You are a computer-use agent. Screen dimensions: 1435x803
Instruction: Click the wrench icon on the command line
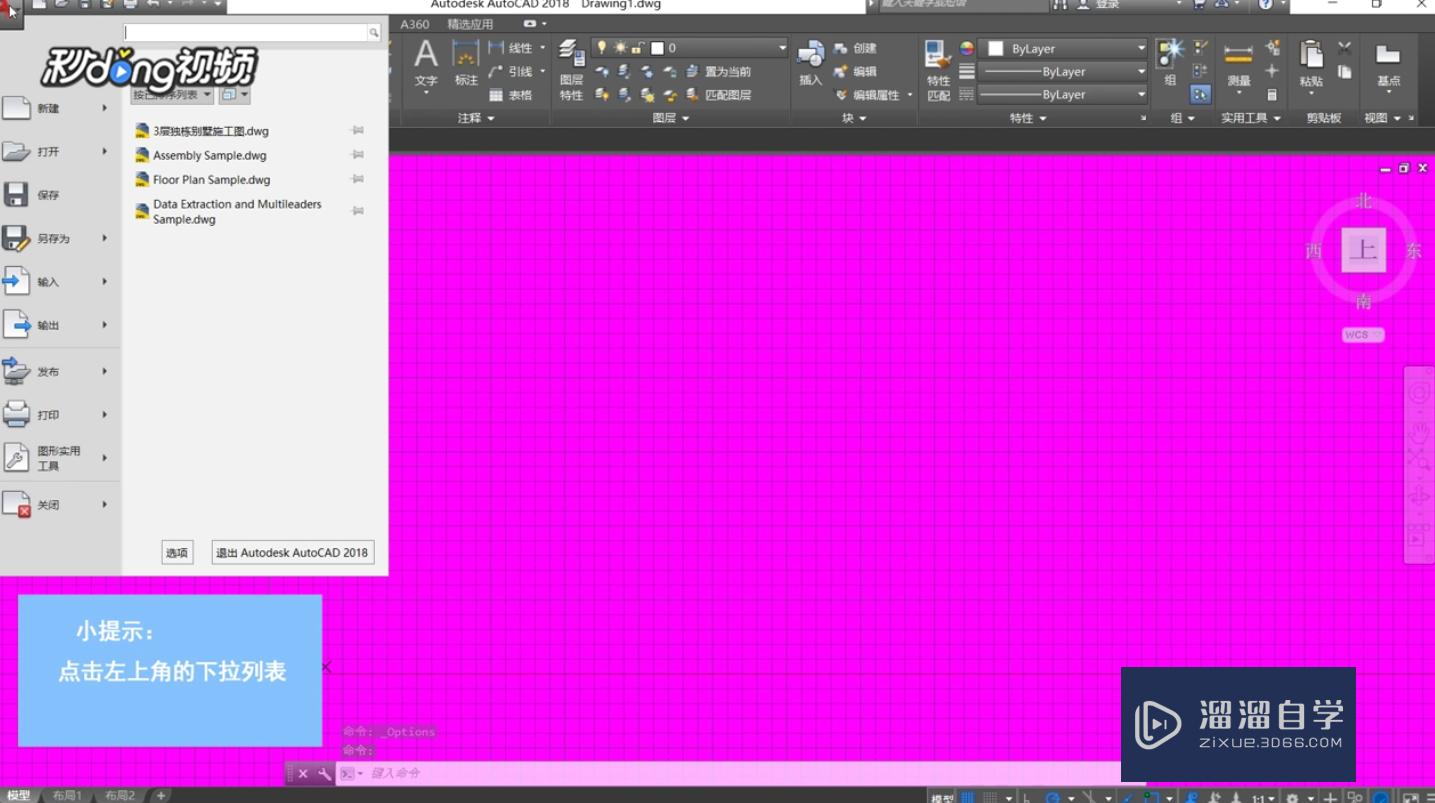324,773
